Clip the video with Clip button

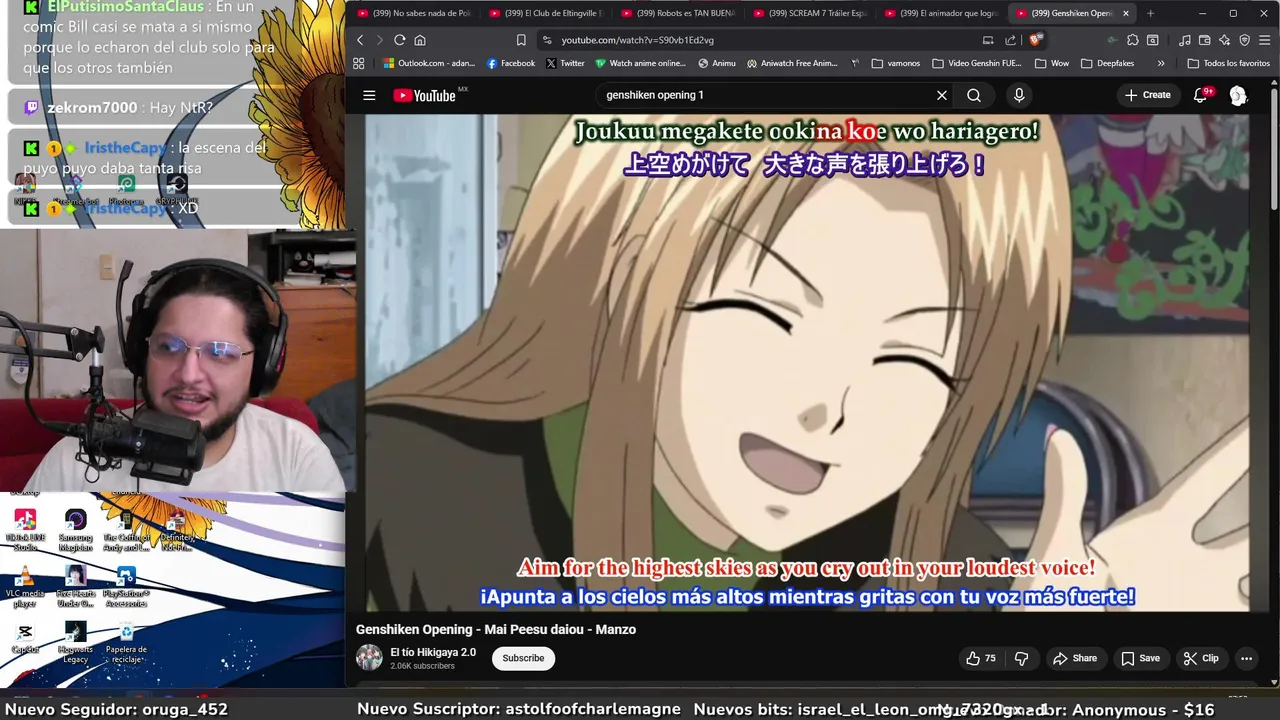point(1201,658)
